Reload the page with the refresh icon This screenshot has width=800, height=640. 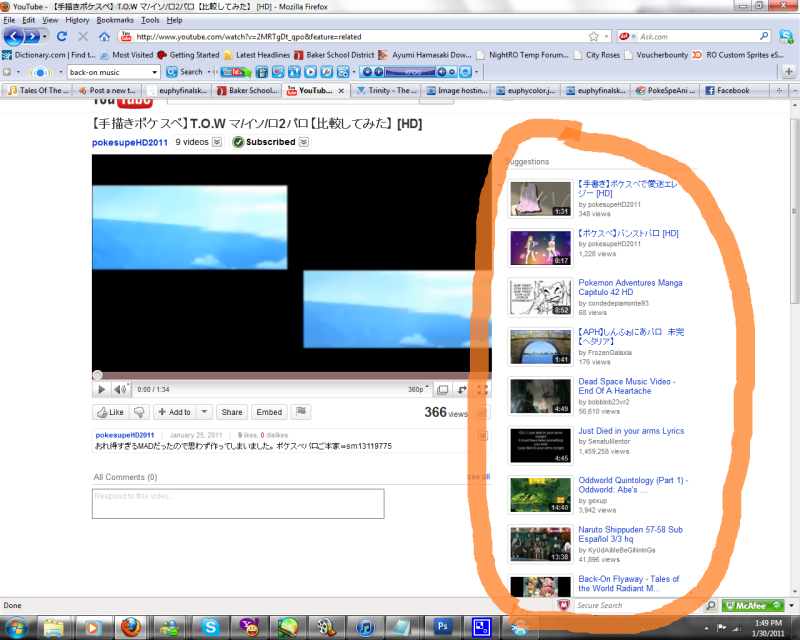click(62, 36)
